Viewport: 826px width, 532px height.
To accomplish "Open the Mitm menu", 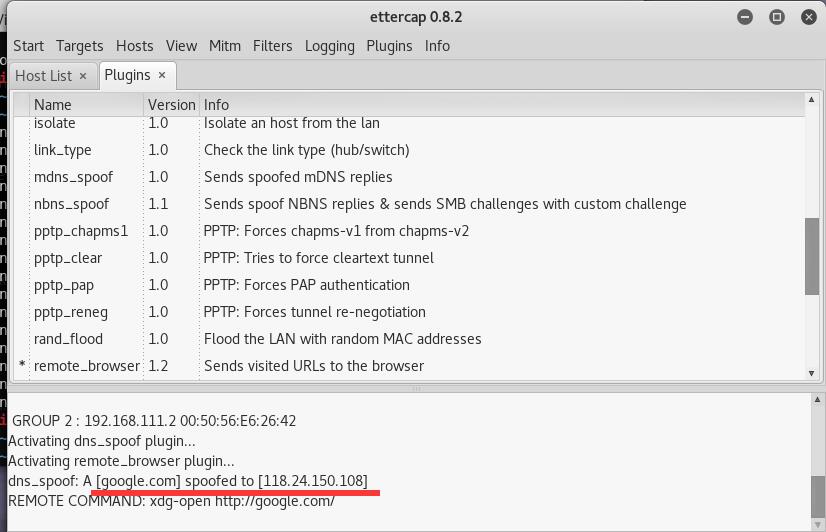I will pos(224,46).
